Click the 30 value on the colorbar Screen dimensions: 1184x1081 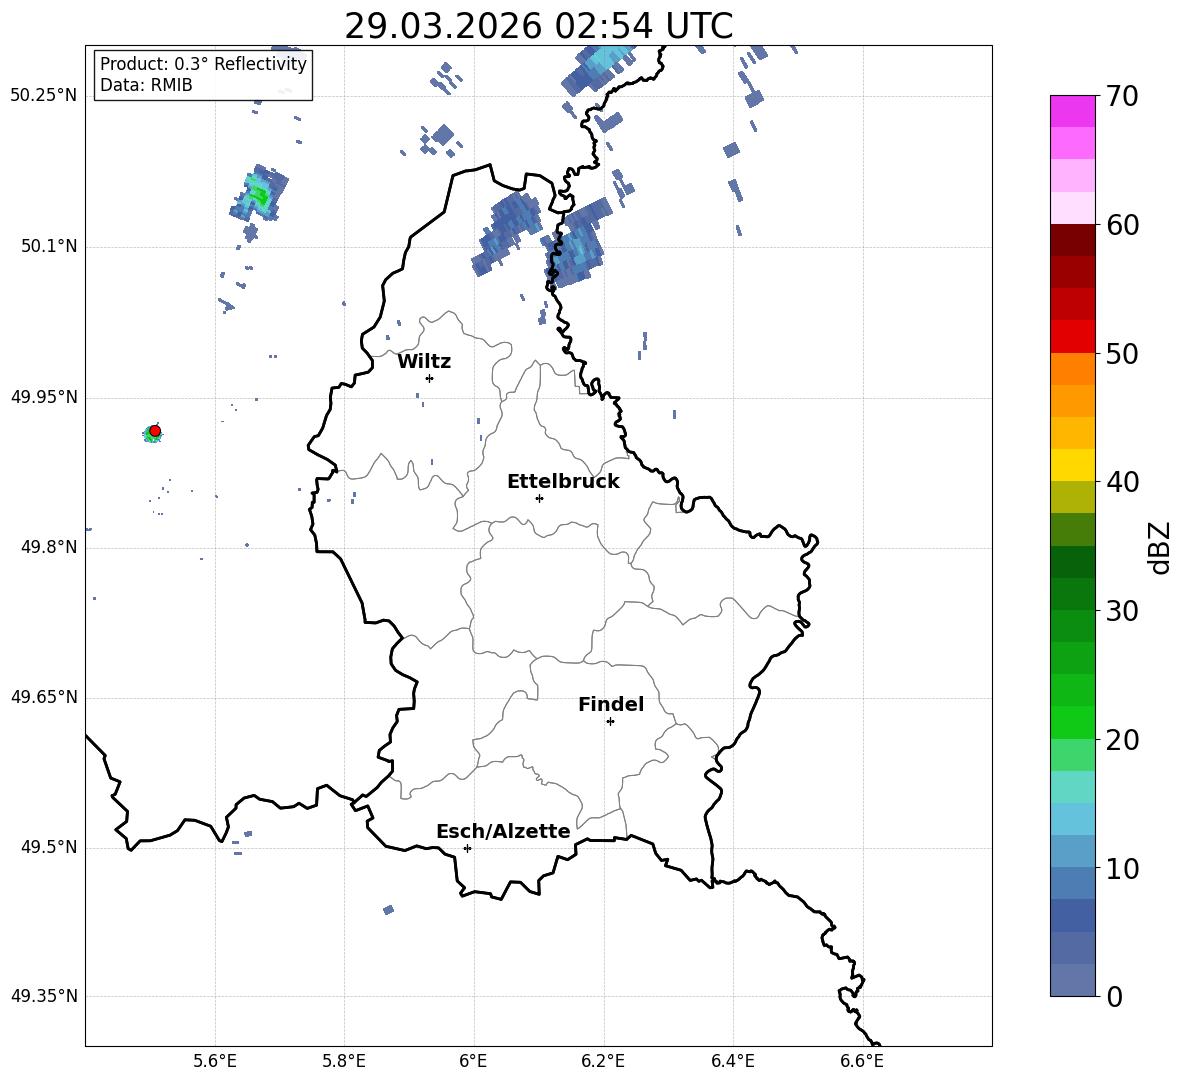(x=1123, y=611)
